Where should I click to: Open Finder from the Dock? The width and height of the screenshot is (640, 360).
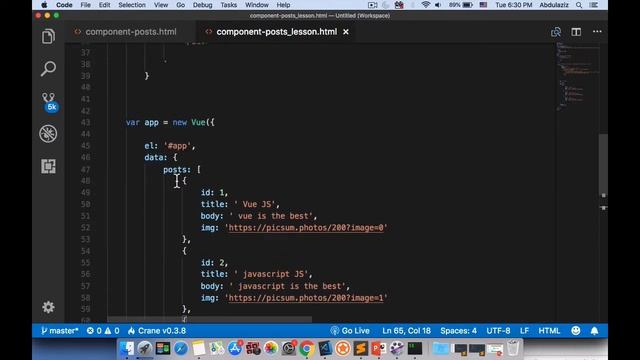(127, 348)
